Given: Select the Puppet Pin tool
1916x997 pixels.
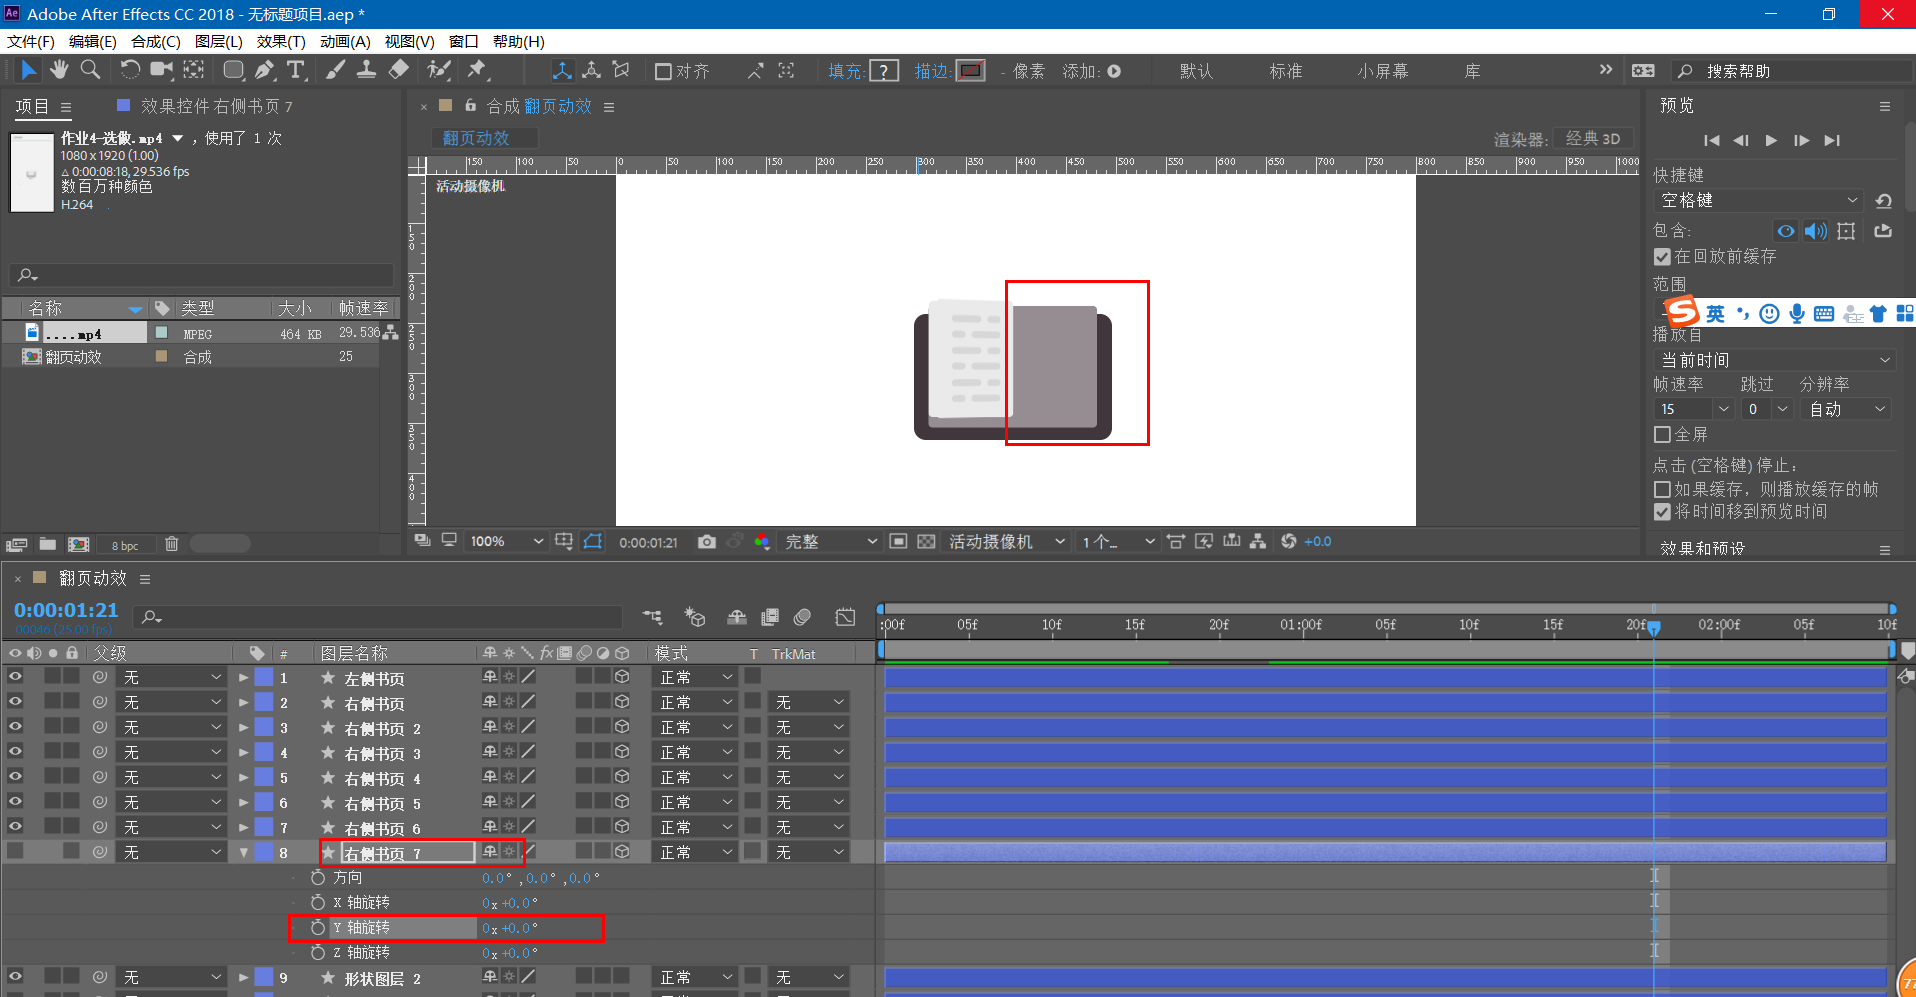Looking at the screenshot, I should pyautogui.click(x=477, y=70).
